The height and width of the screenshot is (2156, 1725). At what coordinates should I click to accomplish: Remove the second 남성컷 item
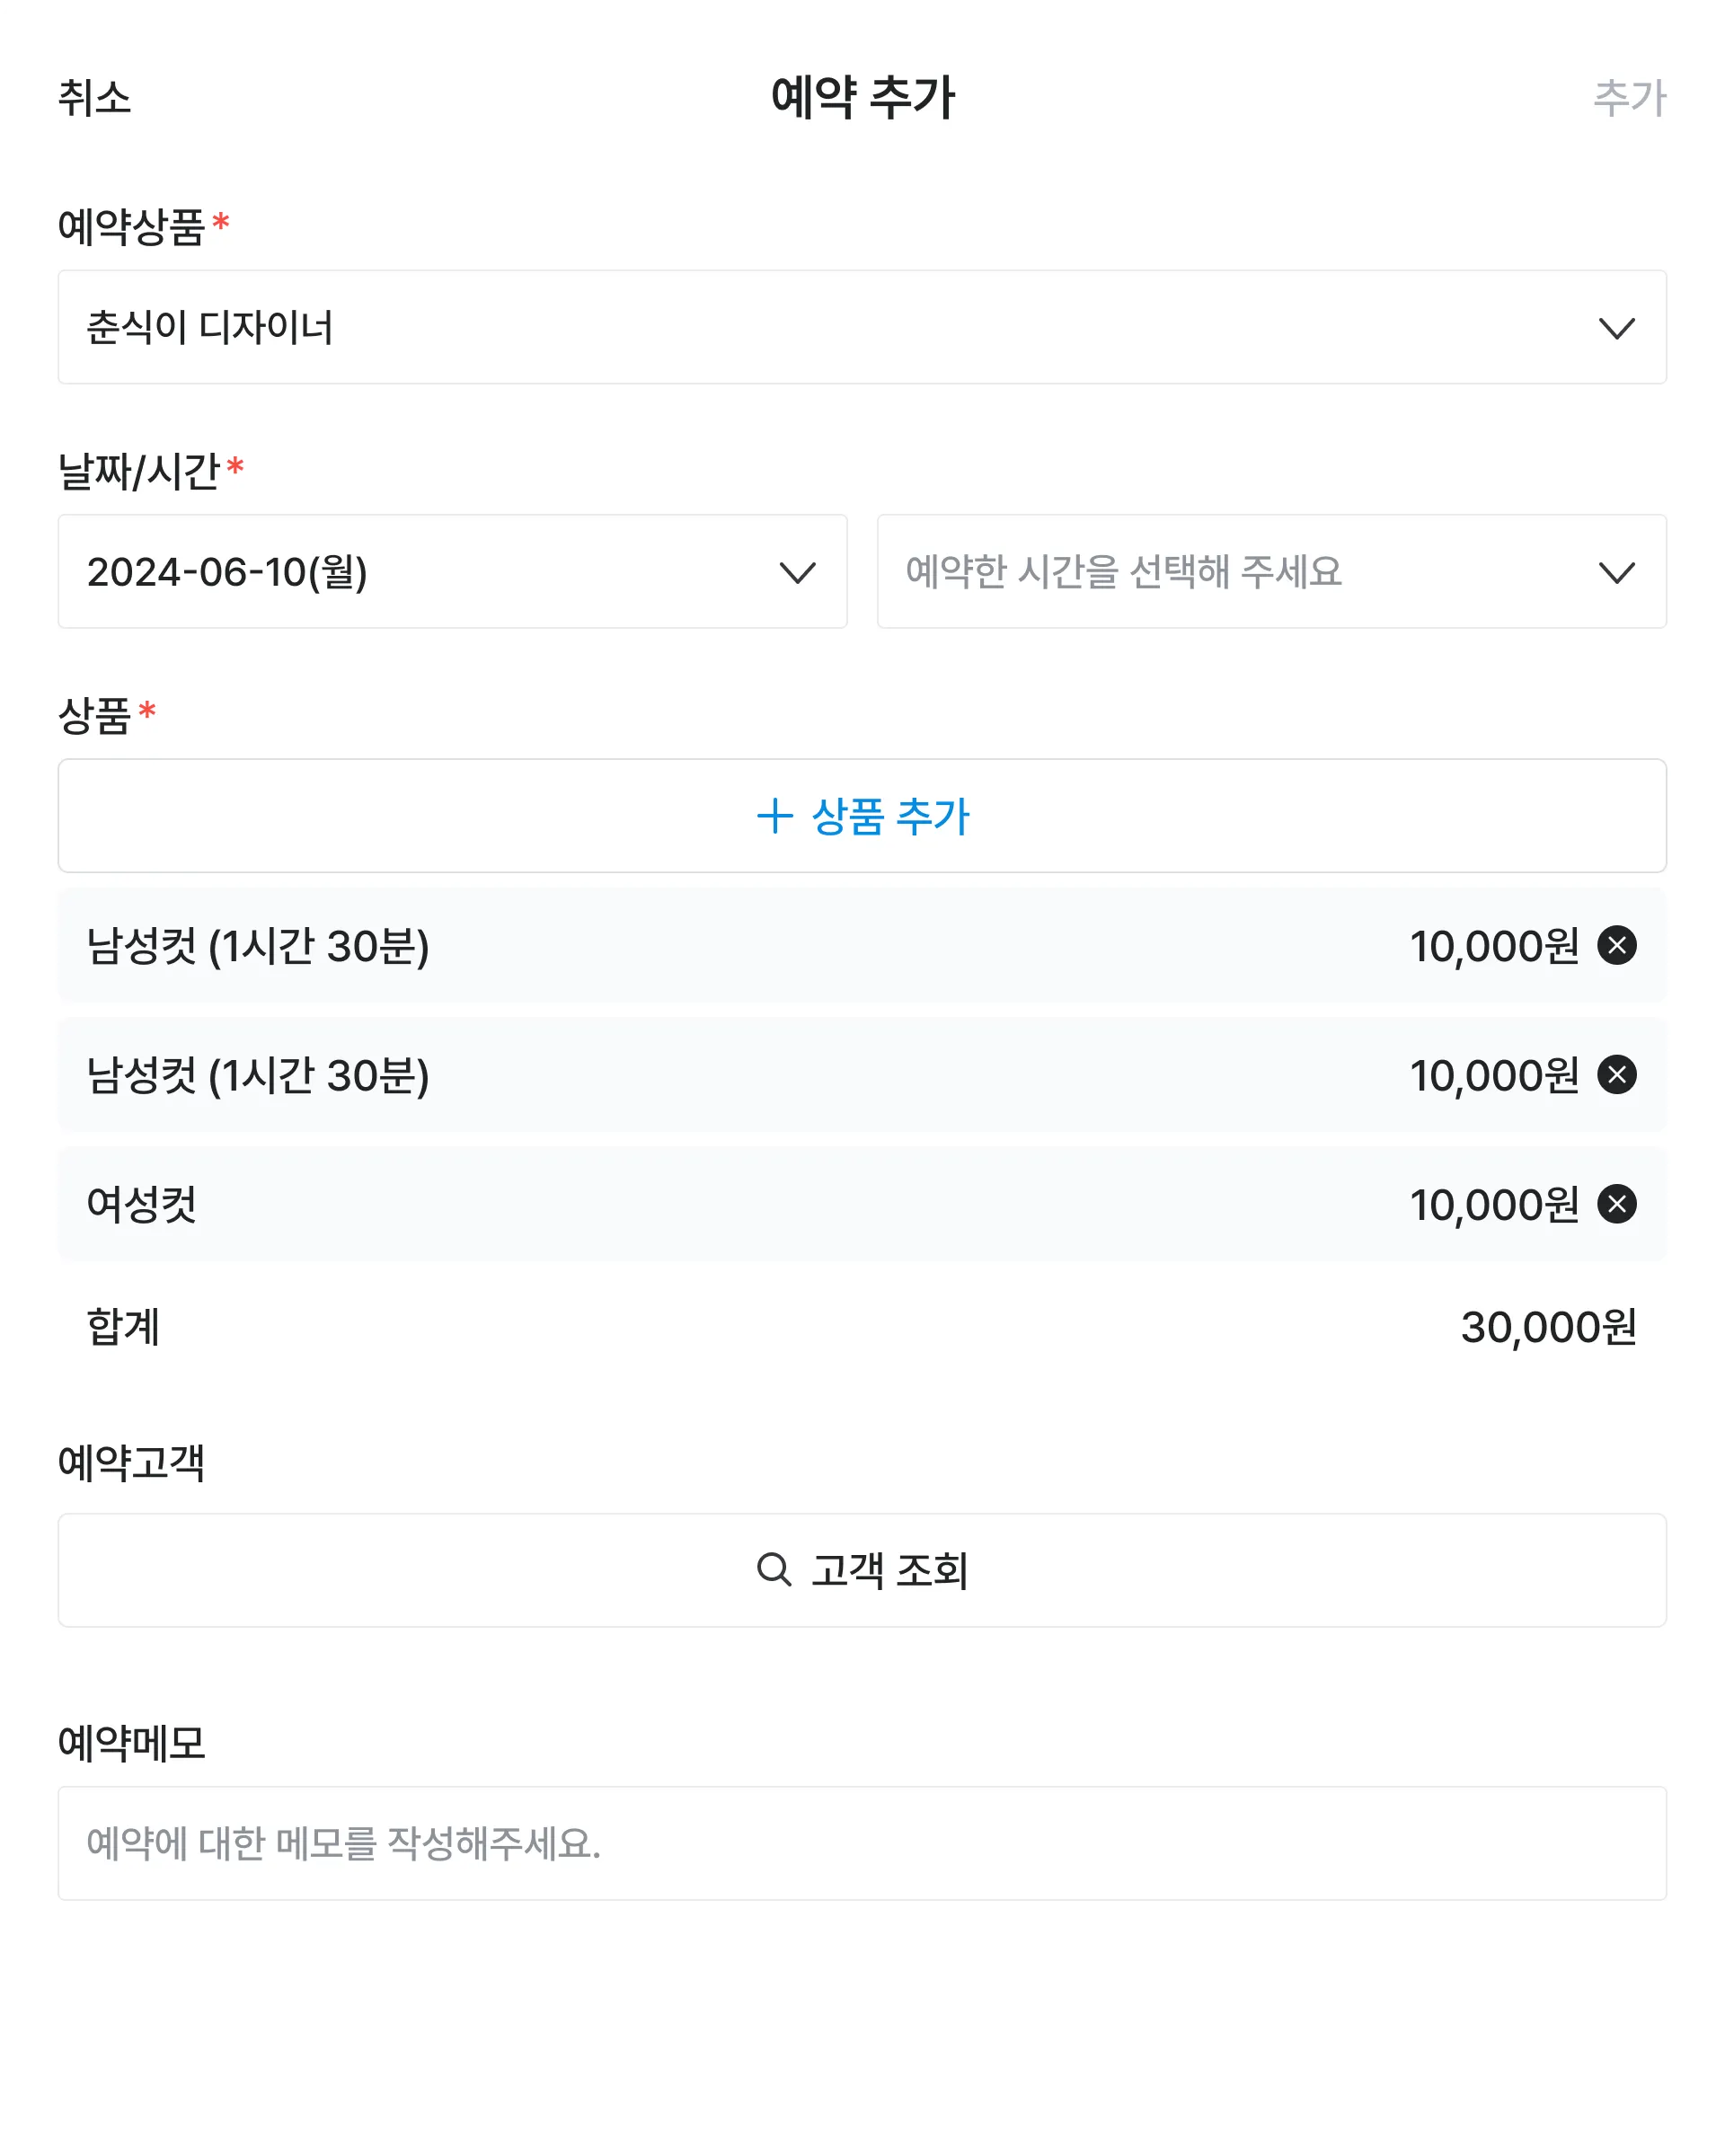coord(1616,1075)
